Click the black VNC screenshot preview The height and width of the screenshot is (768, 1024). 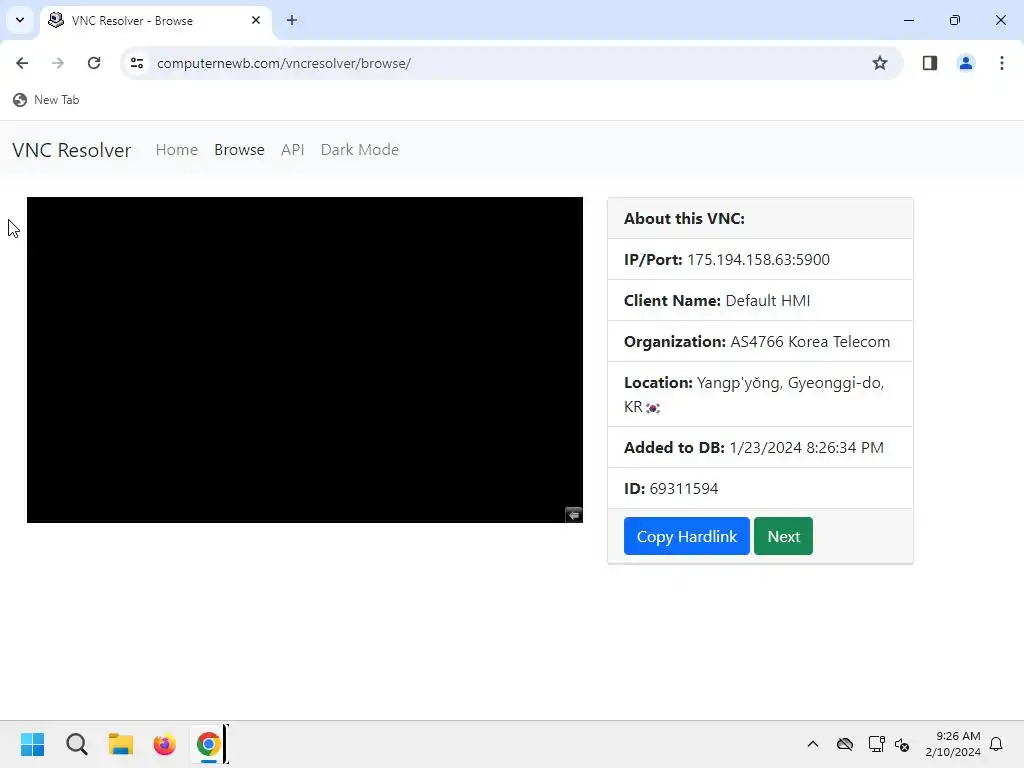point(304,360)
